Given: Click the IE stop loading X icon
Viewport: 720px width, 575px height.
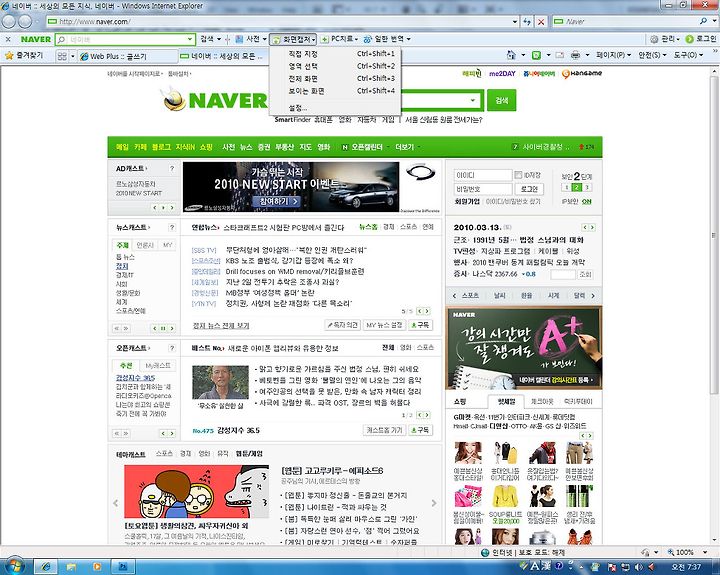Looking at the screenshot, I should pyautogui.click(x=541, y=22).
